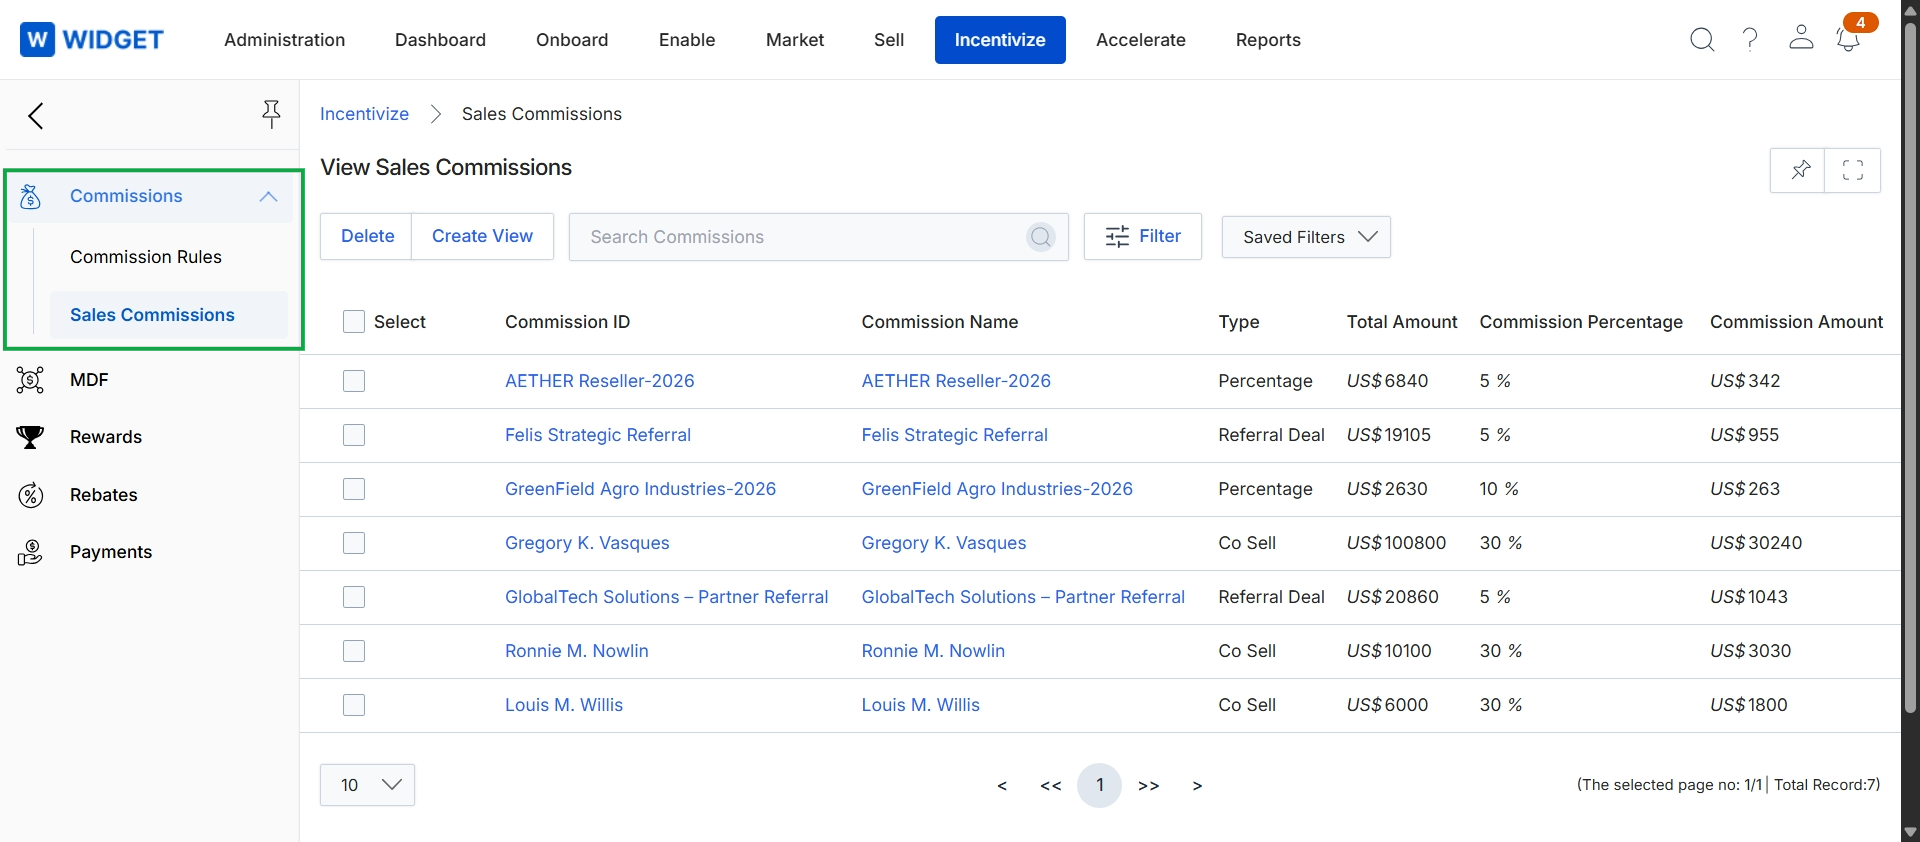Click page number 1 in pagination
Viewport: 1920px width, 842px height.
(1099, 785)
